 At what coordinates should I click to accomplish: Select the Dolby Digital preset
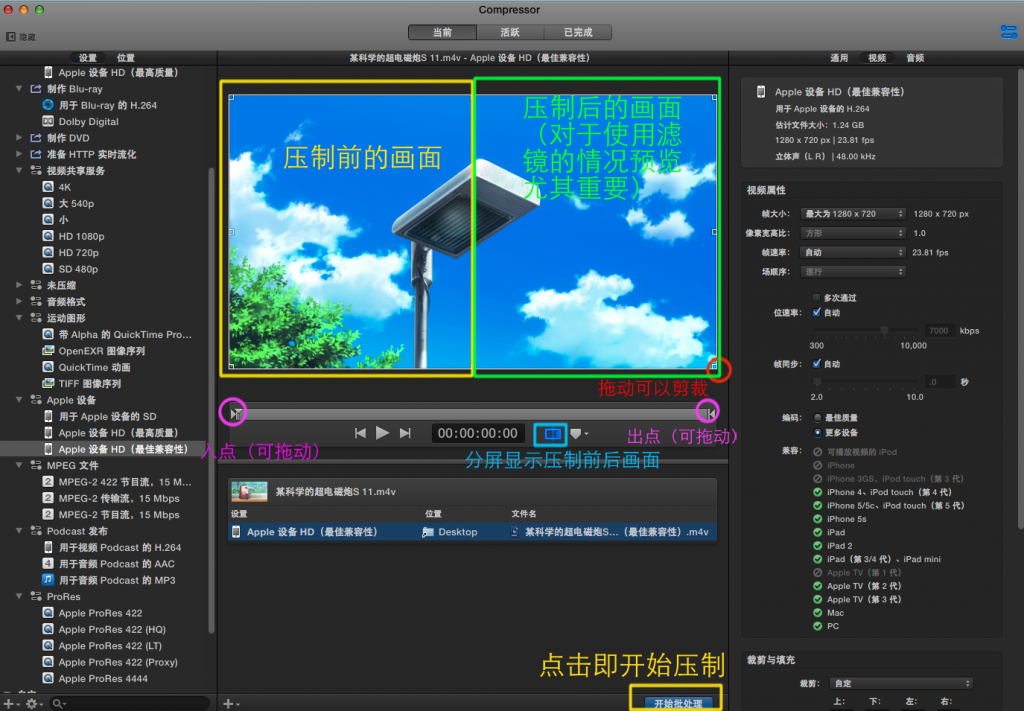87,122
